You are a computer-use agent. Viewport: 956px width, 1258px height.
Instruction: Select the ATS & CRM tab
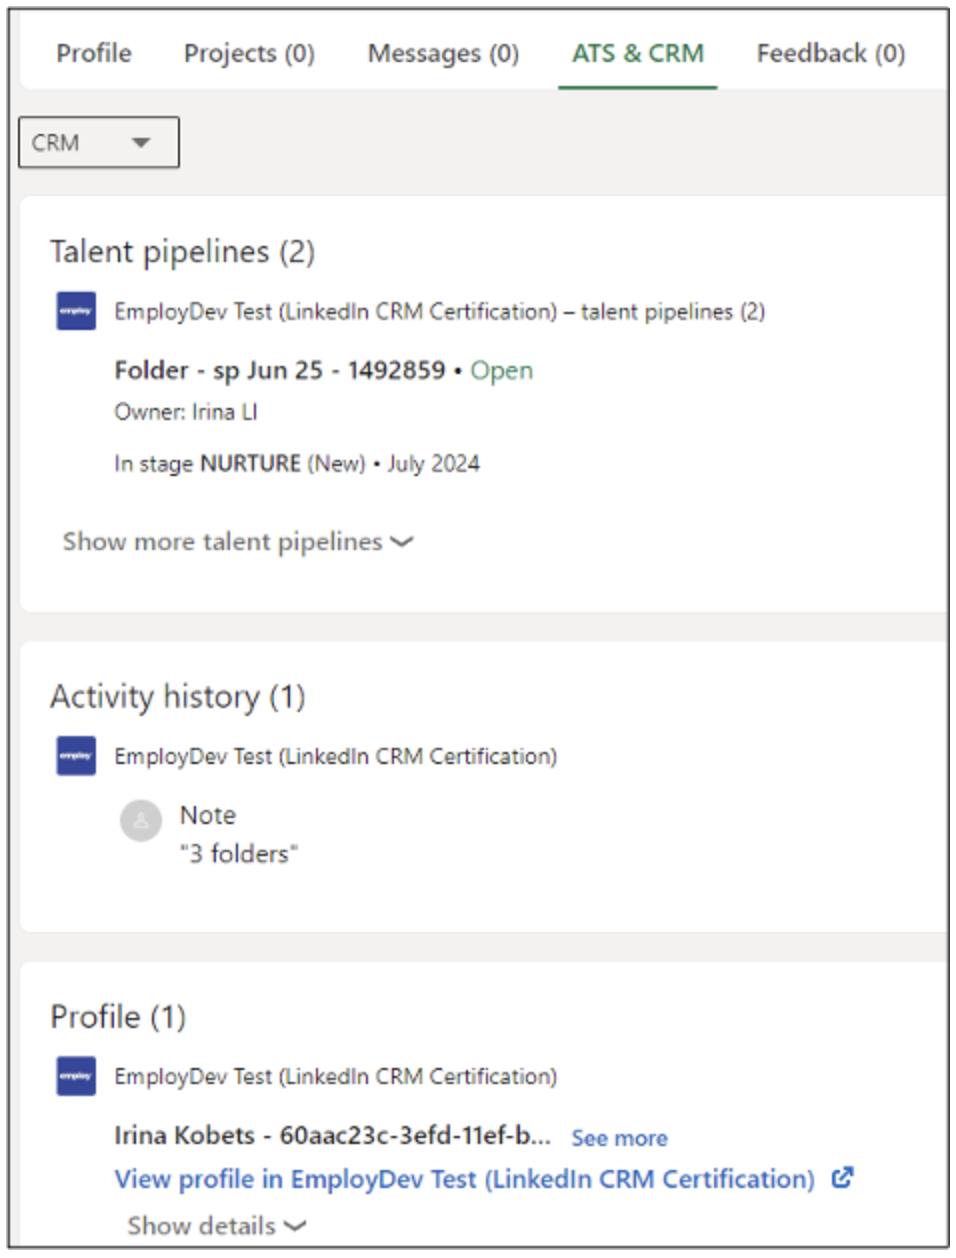tap(638, 53)
